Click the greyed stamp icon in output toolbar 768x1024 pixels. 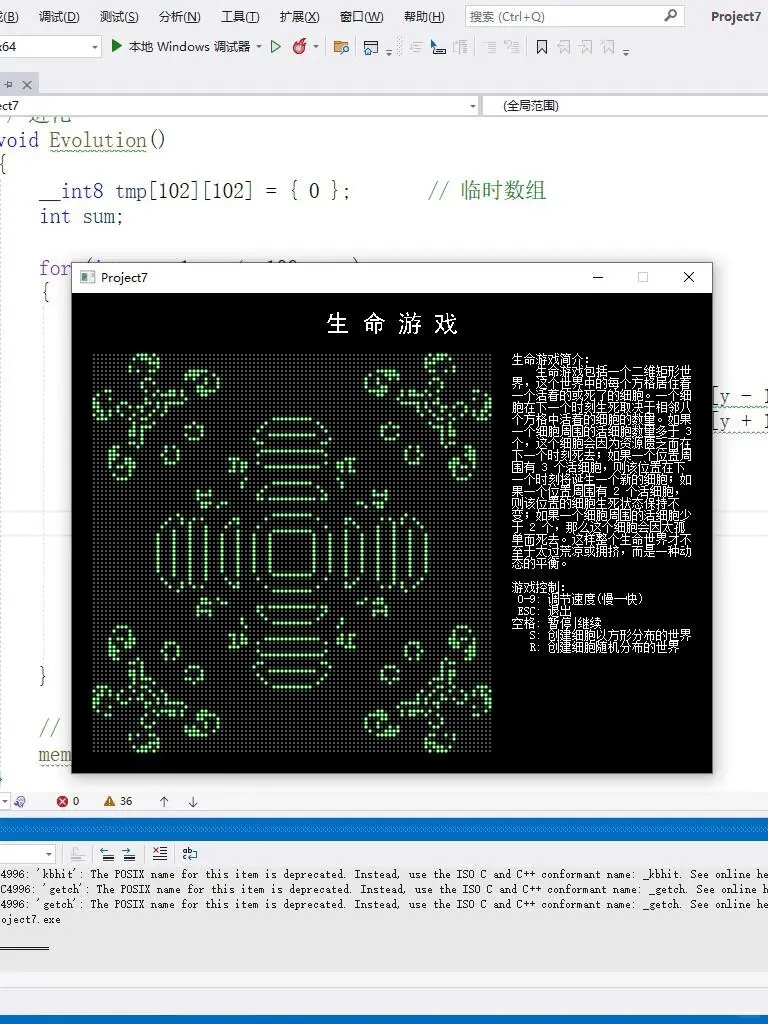point(76,854)
